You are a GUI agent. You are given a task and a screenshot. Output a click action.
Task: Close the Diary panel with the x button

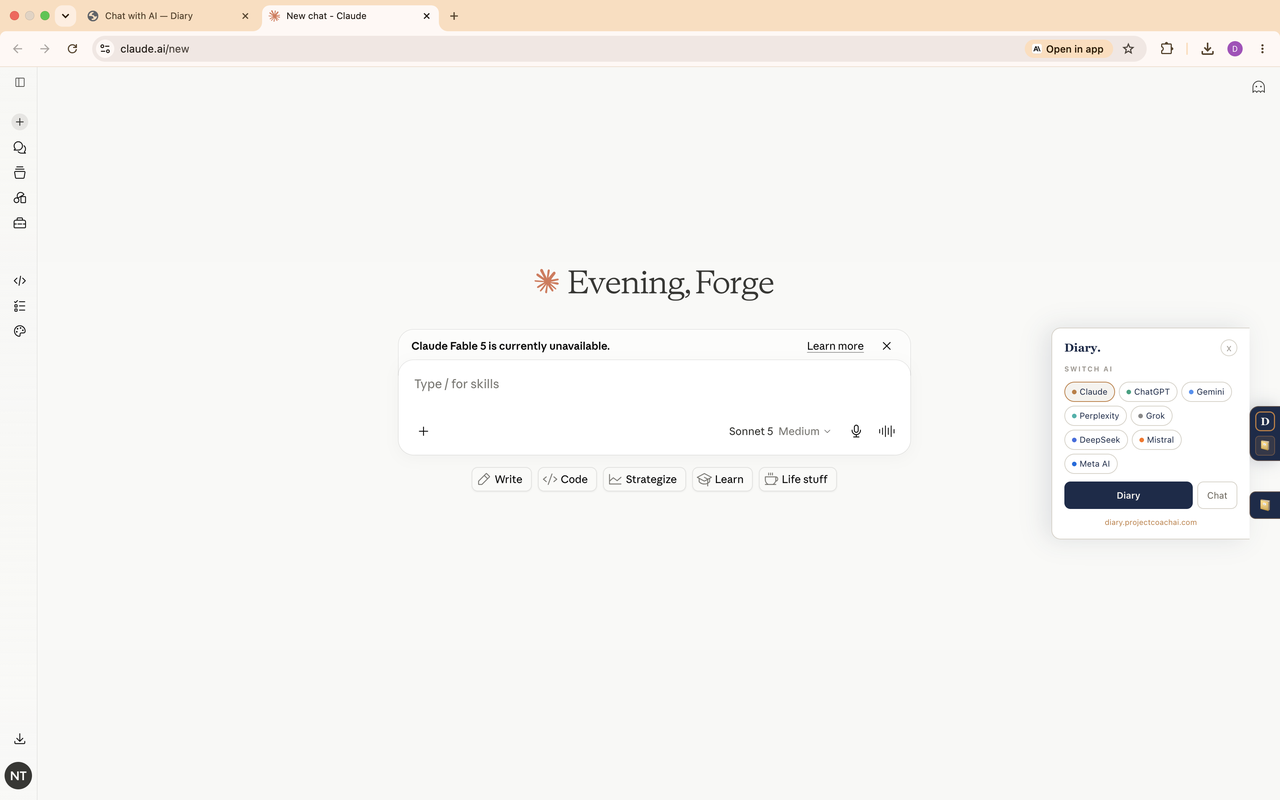click(1229, 348)
